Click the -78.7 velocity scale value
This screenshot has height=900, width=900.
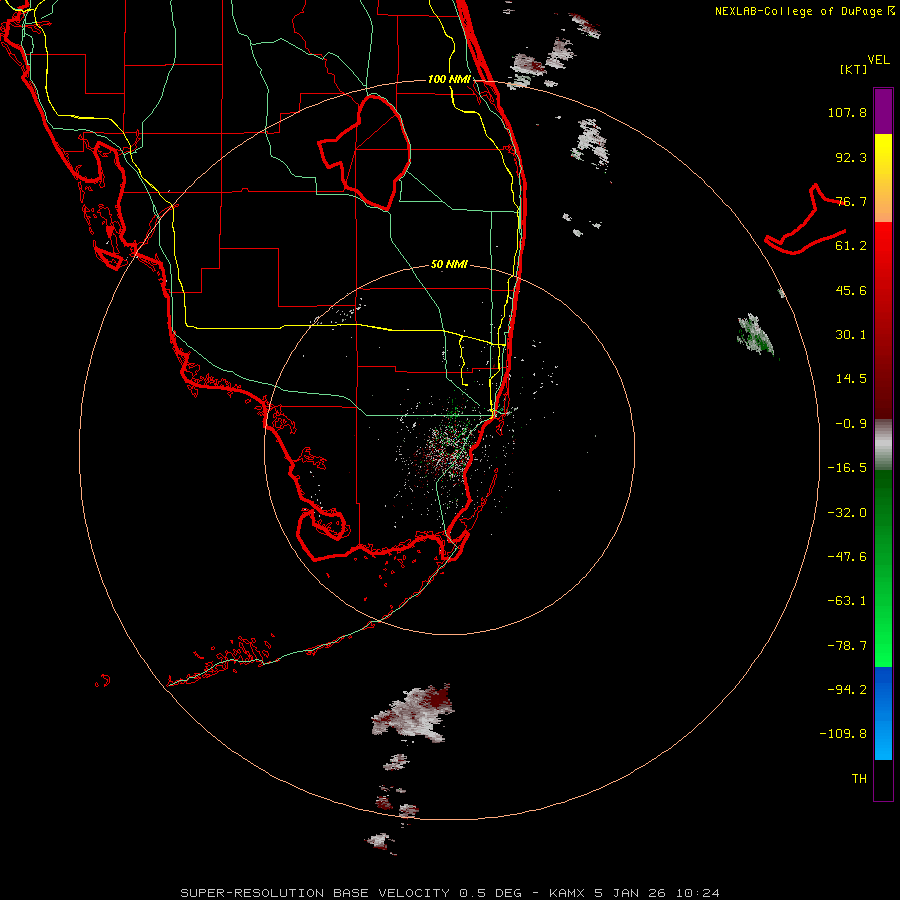tap(847, 646)
